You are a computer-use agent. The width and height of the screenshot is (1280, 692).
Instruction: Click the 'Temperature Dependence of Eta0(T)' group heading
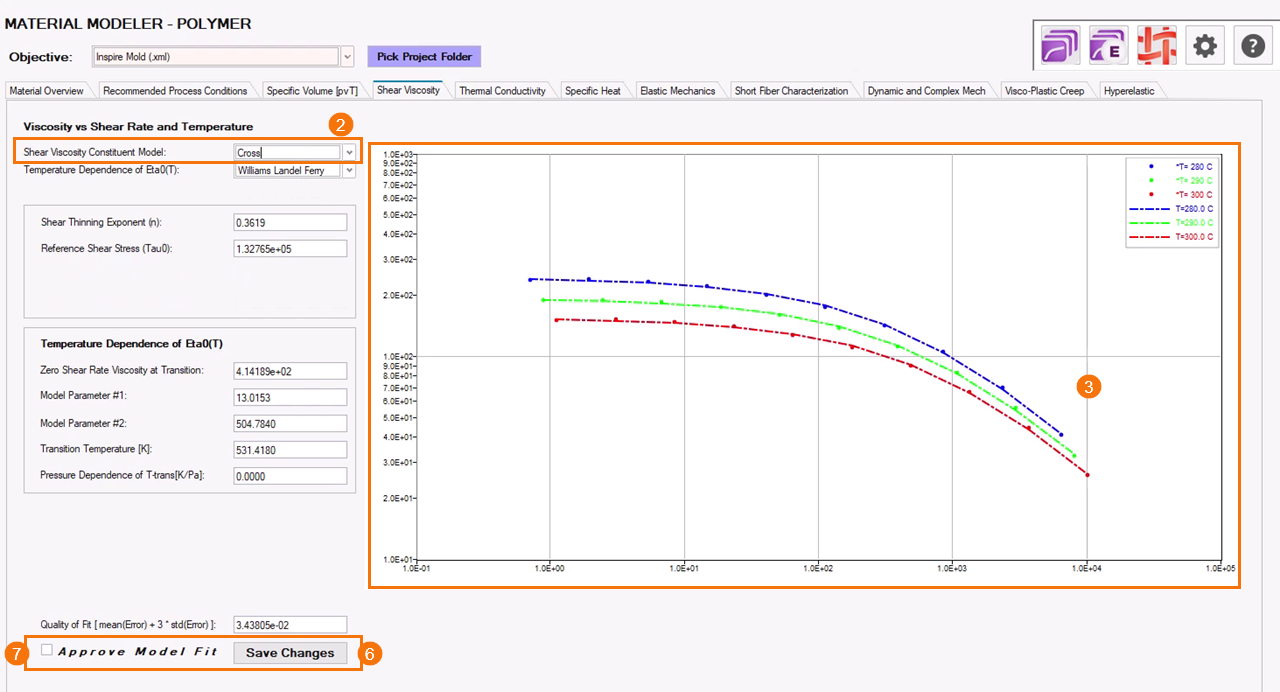[132, 344]
